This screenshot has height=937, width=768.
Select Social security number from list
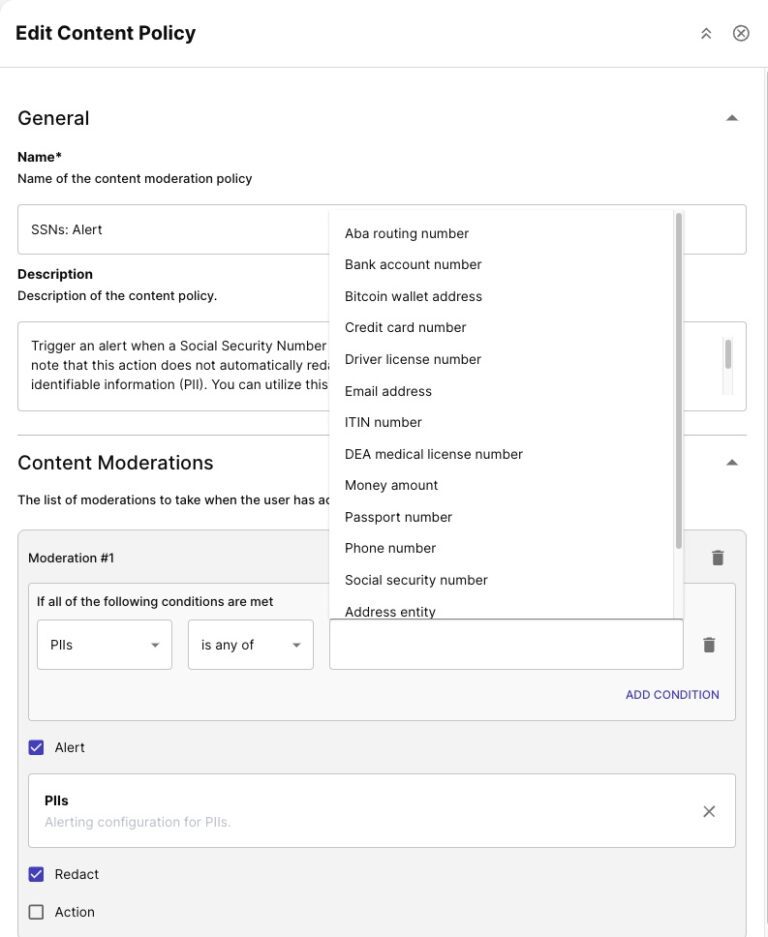tap(416, 580)
